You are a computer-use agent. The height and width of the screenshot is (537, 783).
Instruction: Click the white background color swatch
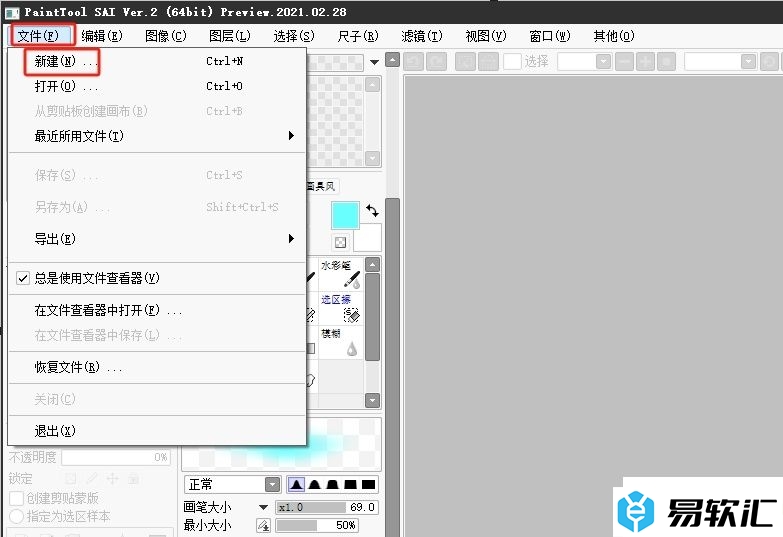(368, 238)
